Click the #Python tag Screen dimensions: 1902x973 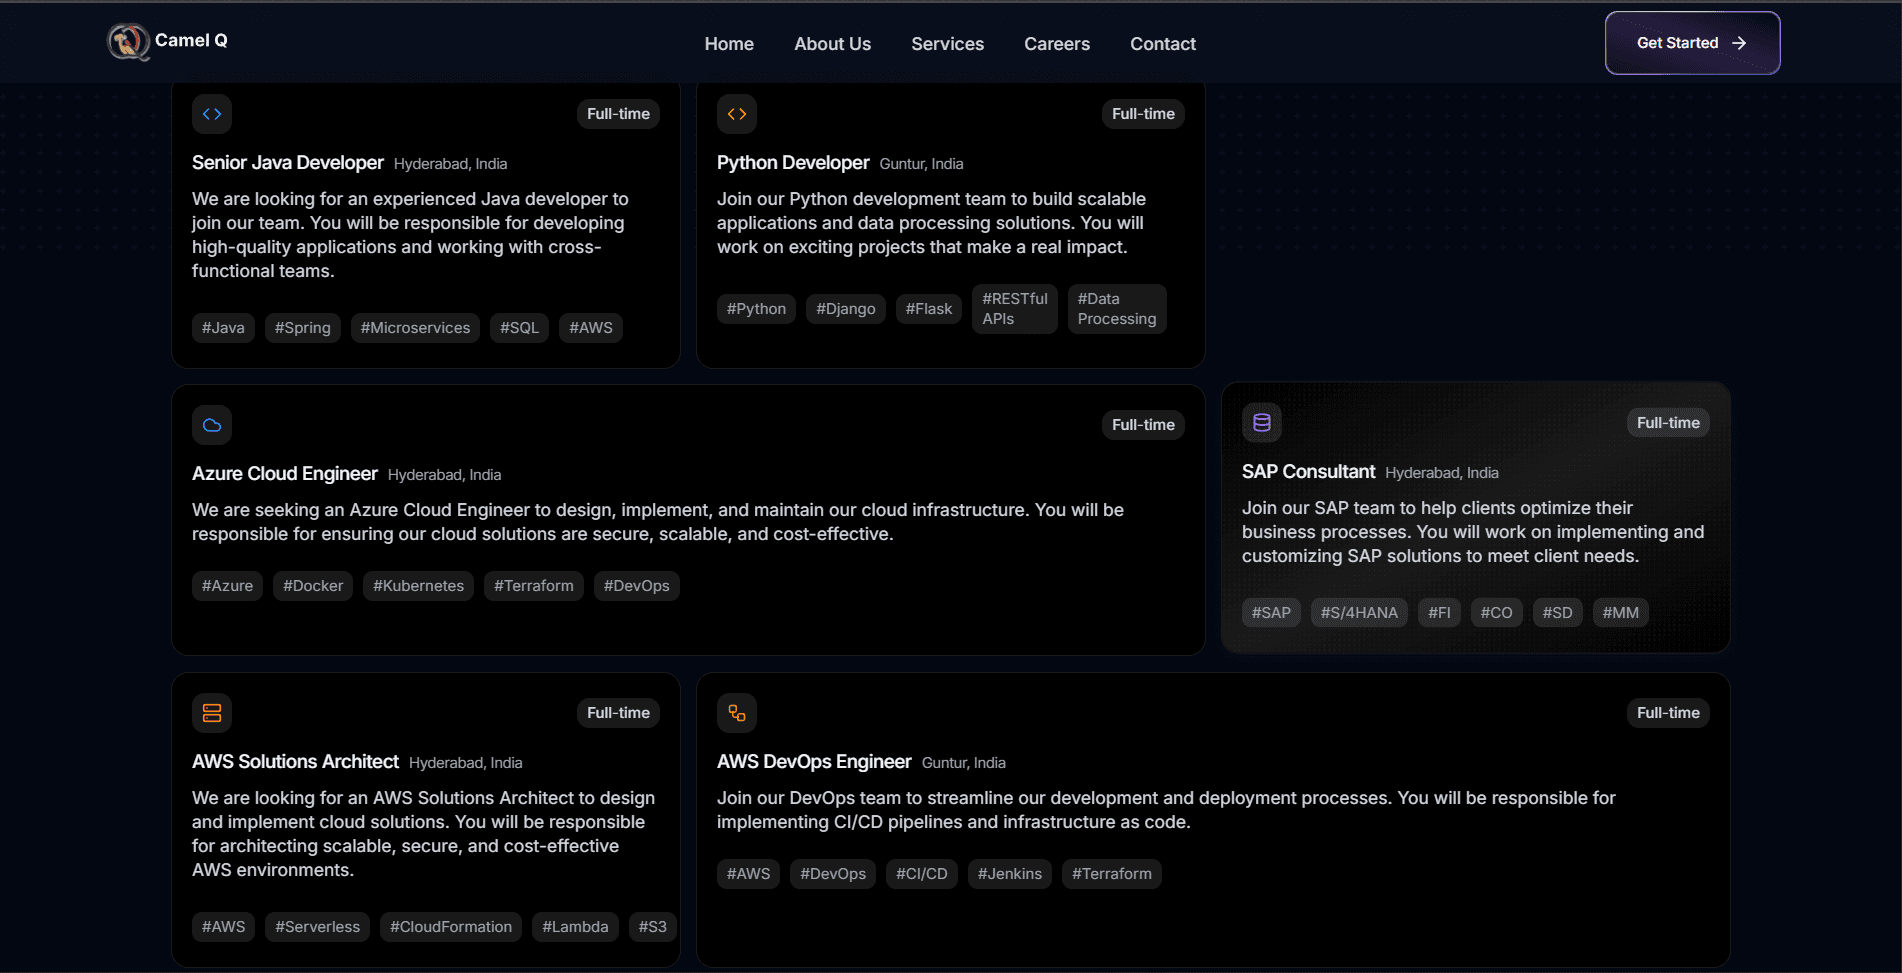click(756, 309)
